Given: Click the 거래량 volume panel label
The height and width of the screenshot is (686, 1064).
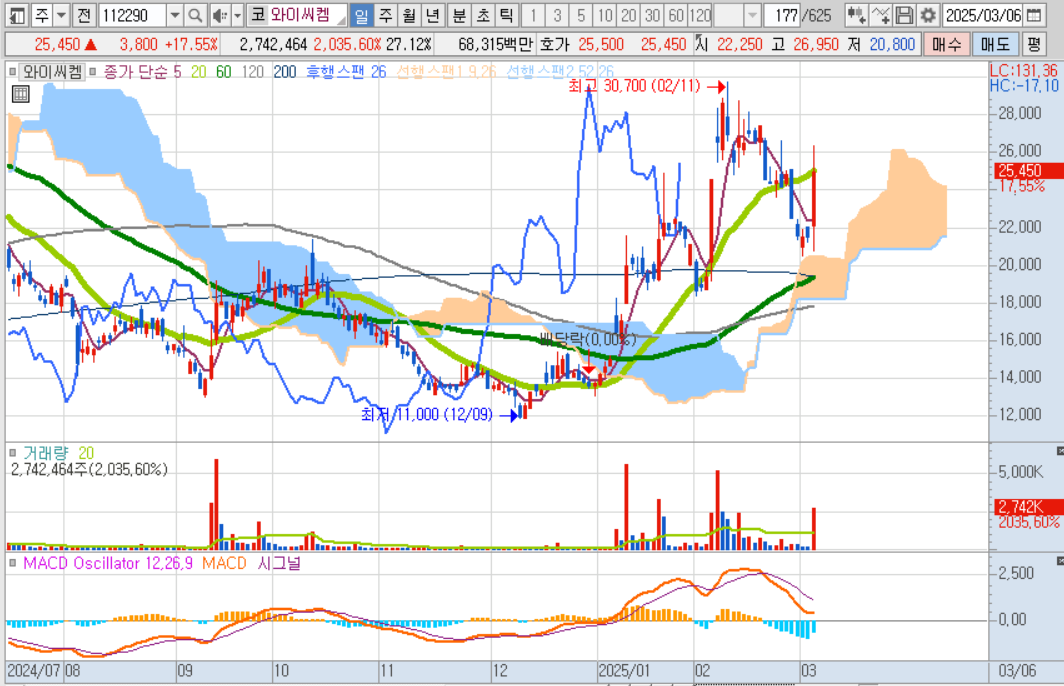Looking at the screenshot, I should point(46,453).
